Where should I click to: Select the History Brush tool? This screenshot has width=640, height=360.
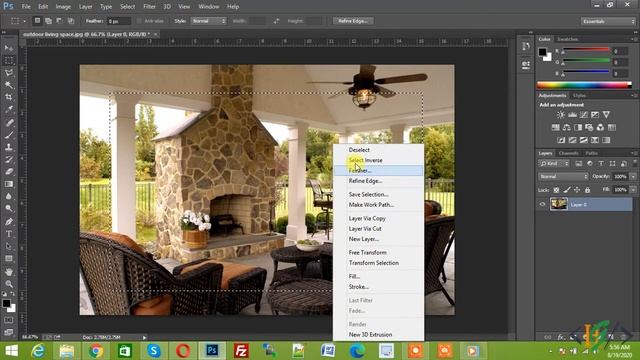(x=9, y=160)
